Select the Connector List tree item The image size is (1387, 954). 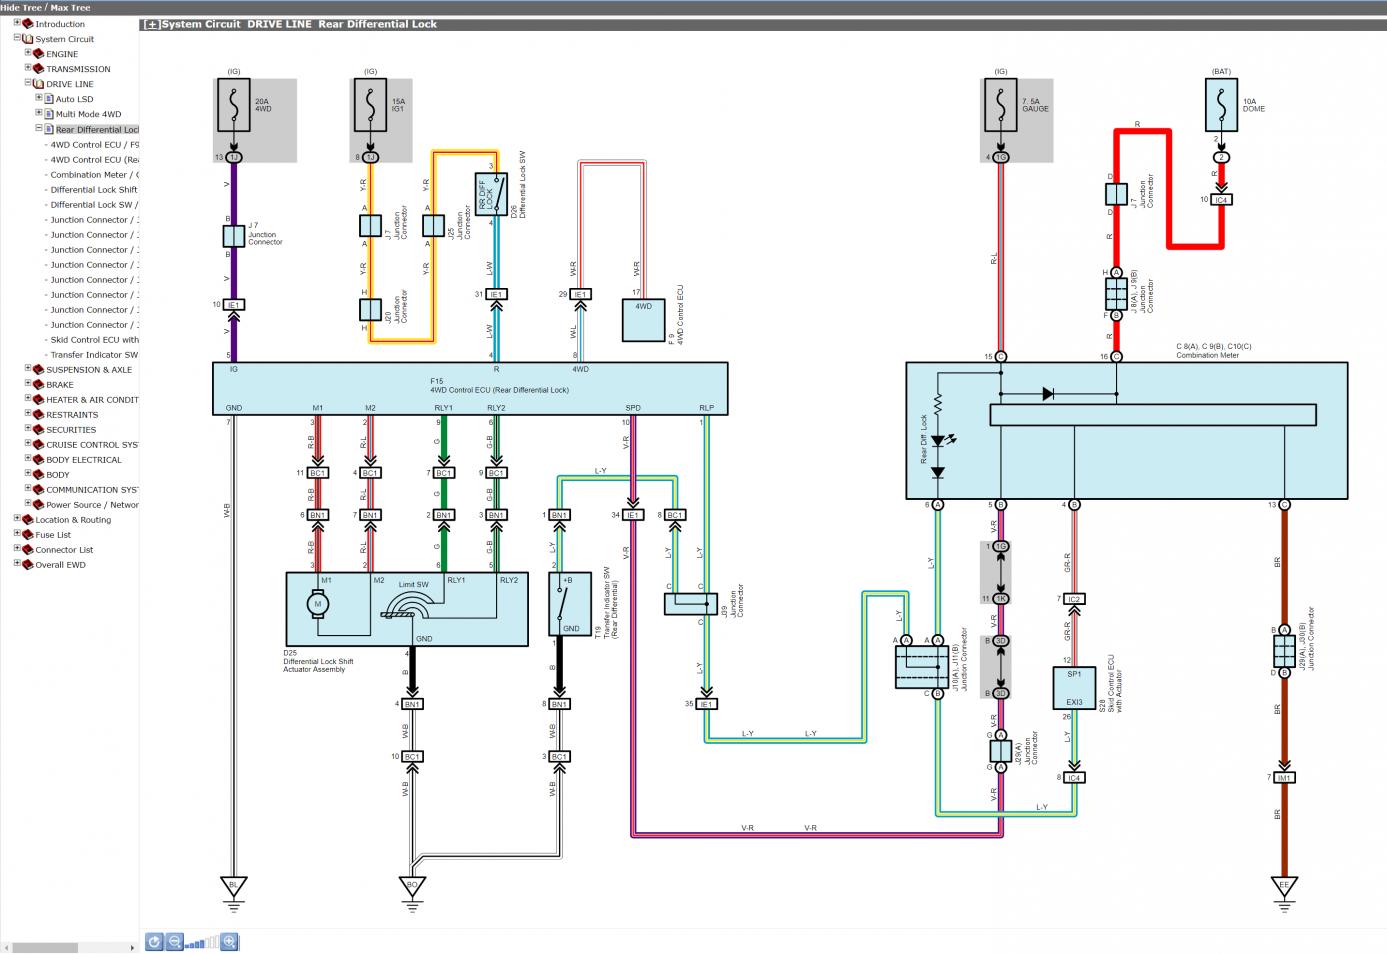[64, 550]
